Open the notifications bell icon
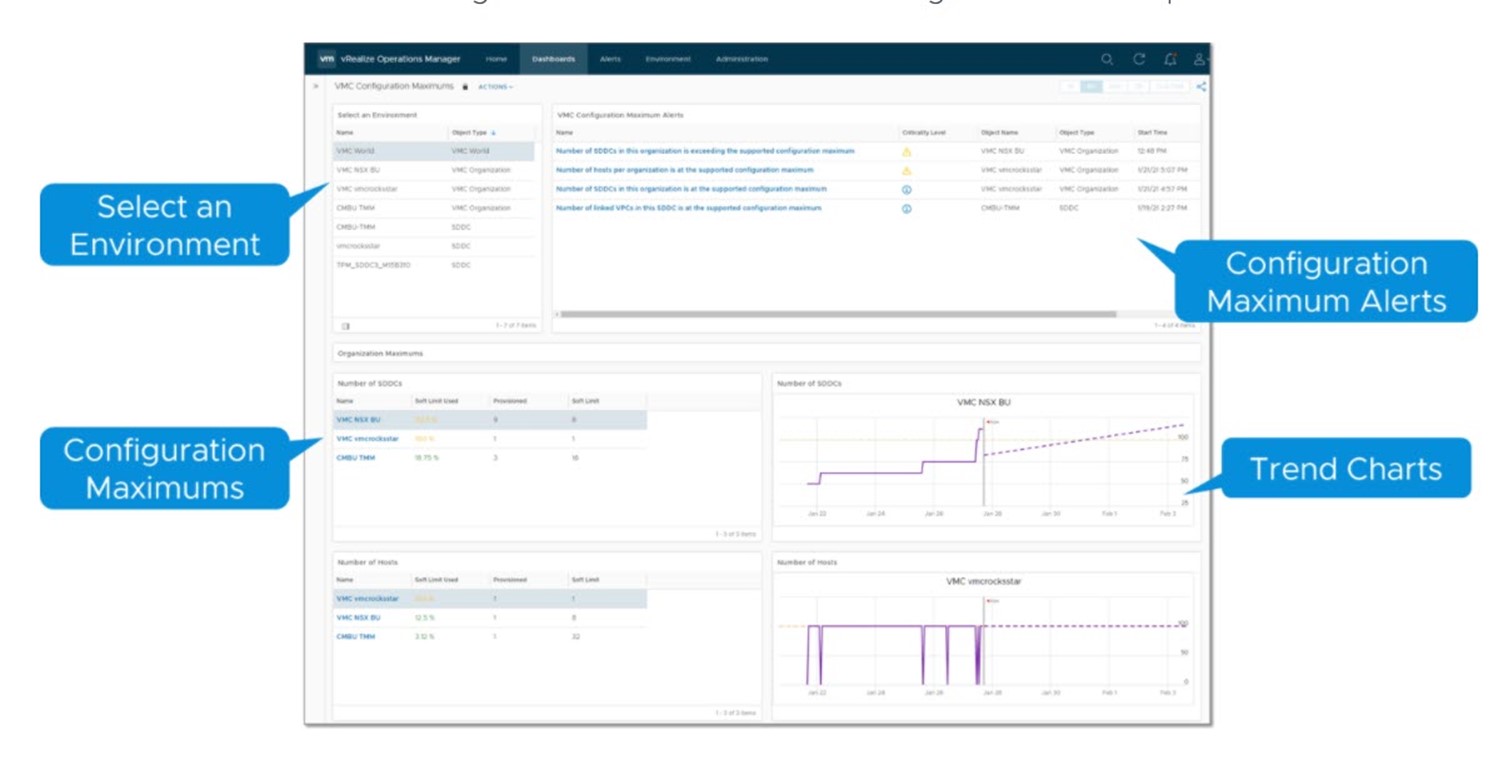 coord(1170,59)
